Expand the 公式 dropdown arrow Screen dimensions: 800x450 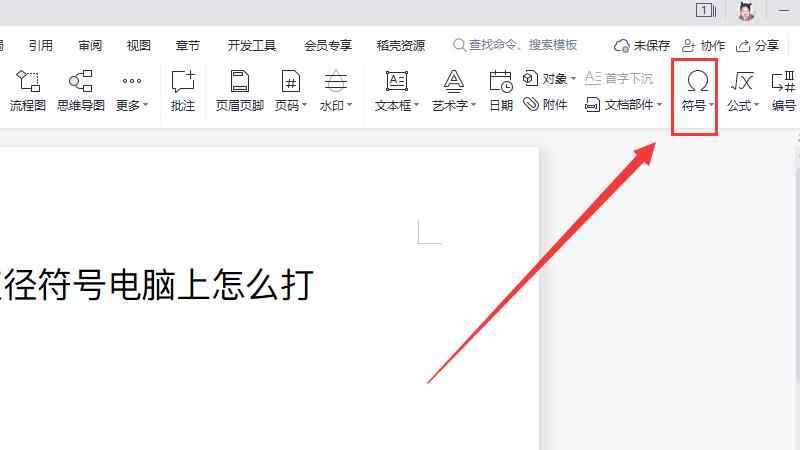click(x=757, y=105)
